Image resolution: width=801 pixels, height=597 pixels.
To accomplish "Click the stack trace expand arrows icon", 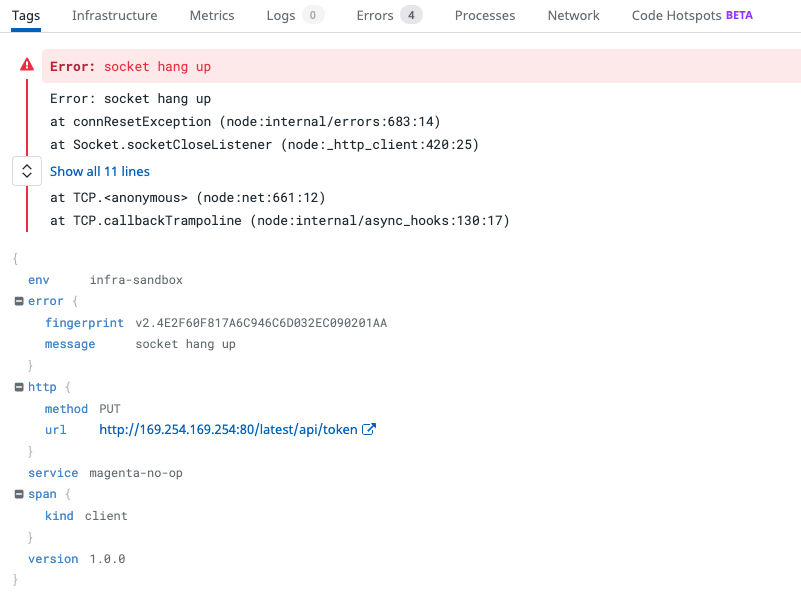I will tap(26, 170).
